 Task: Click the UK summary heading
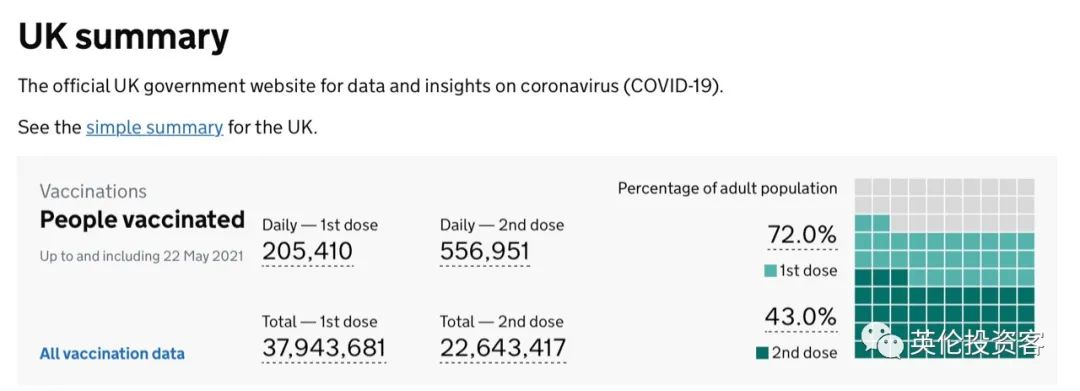(123, 37)
